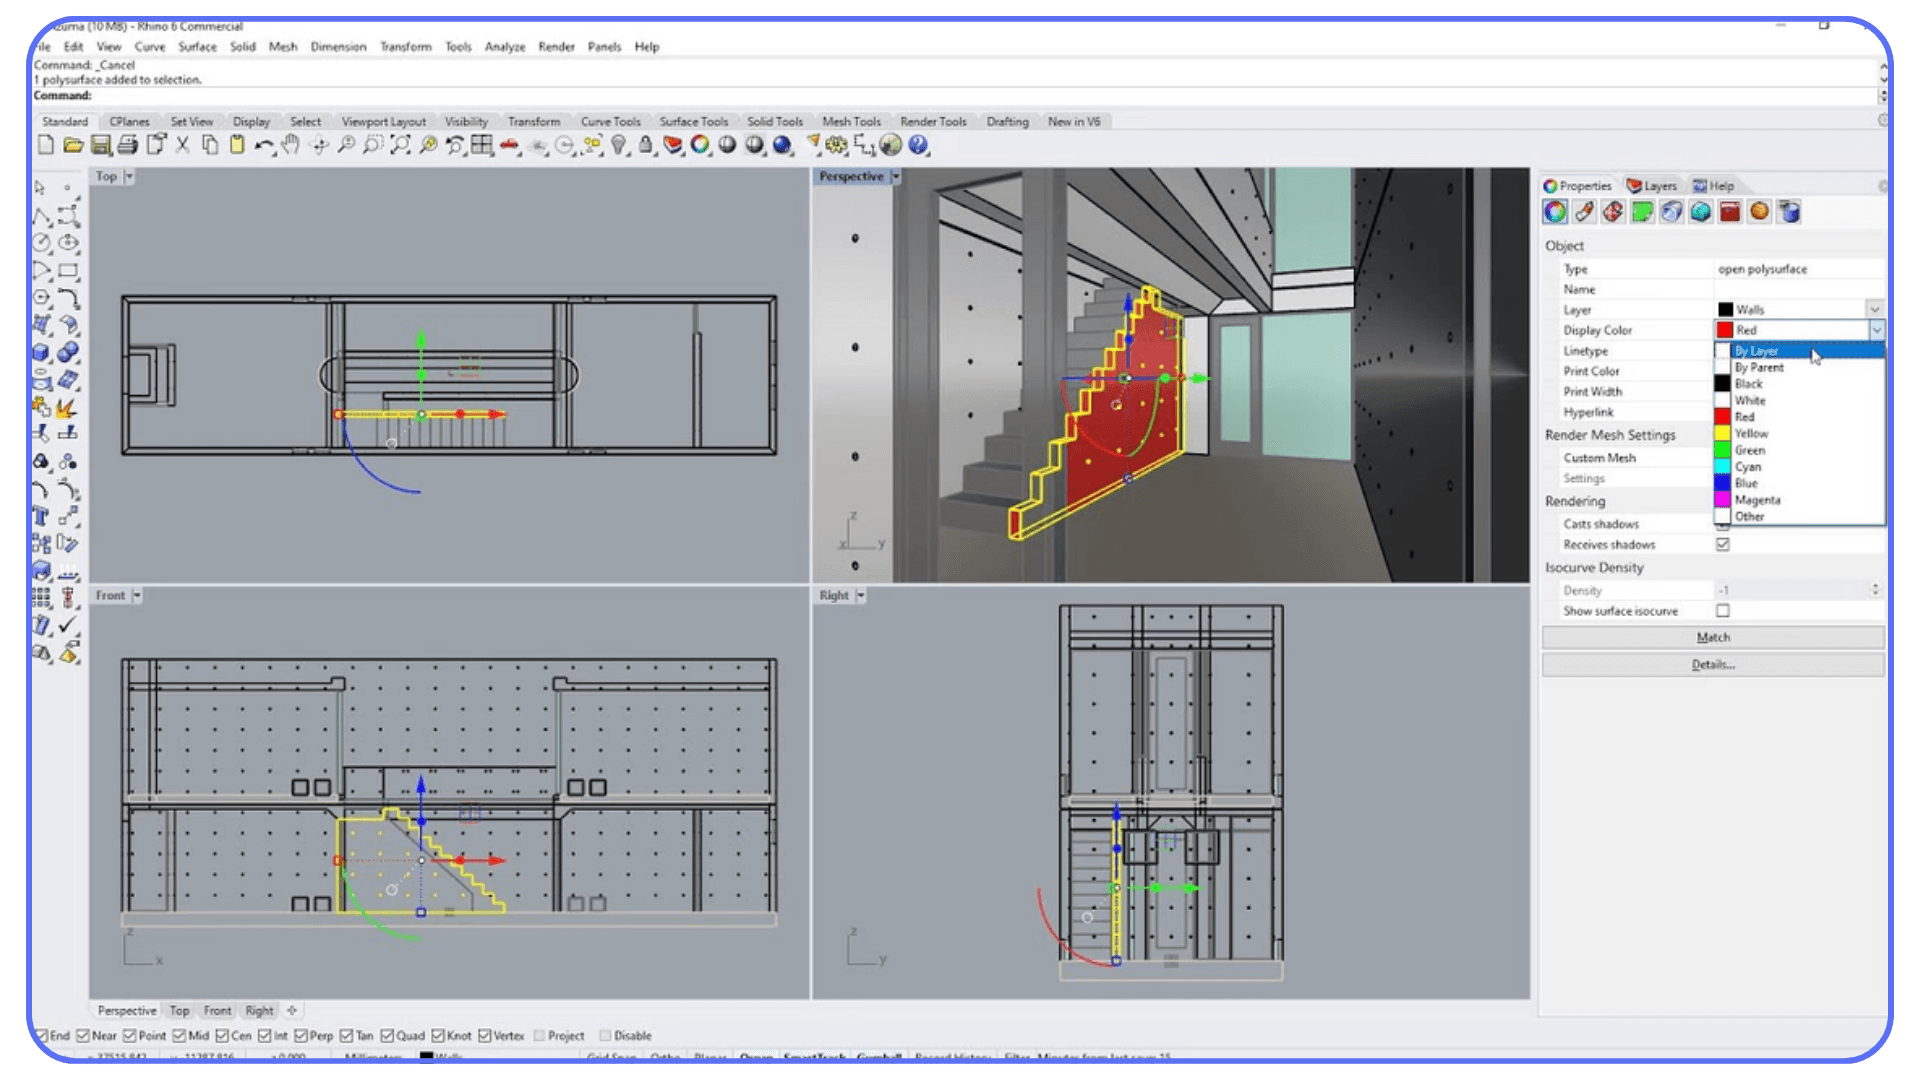The width and height of the screenshot is (1920, 1080).
Task: Click the Rendered viewport display icon
Action: [x=783, y=145]
